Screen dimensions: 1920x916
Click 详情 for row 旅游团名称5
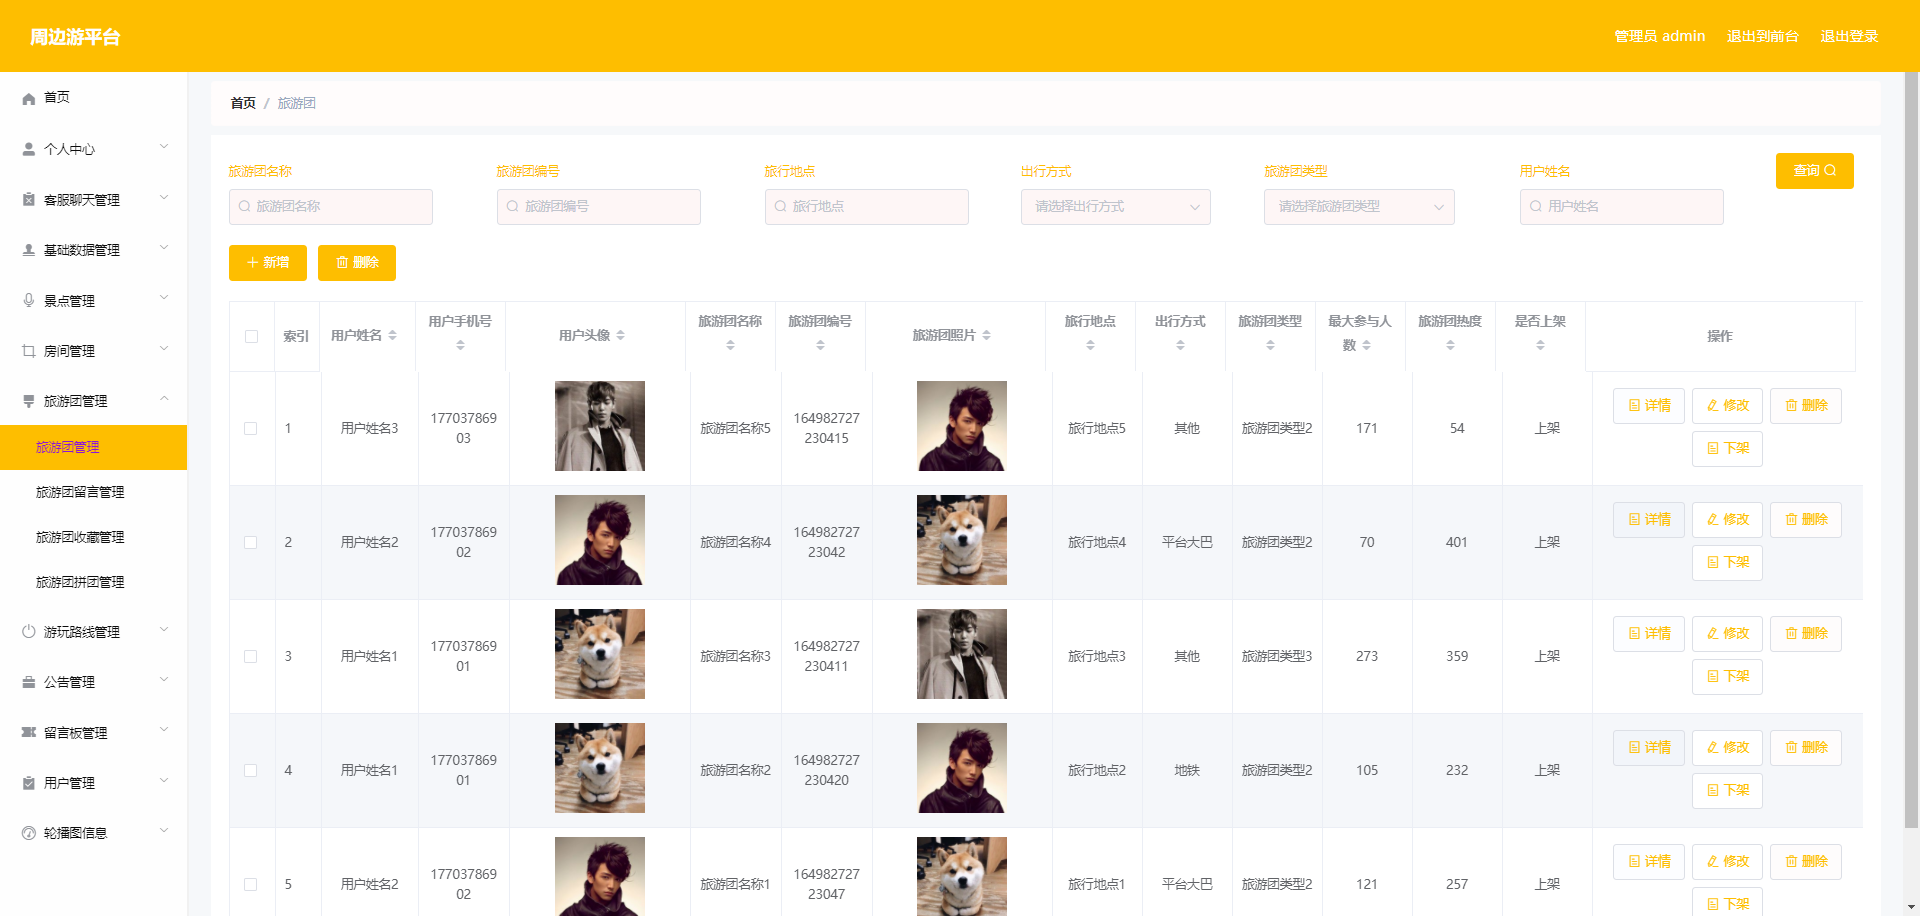[1648, 406]
